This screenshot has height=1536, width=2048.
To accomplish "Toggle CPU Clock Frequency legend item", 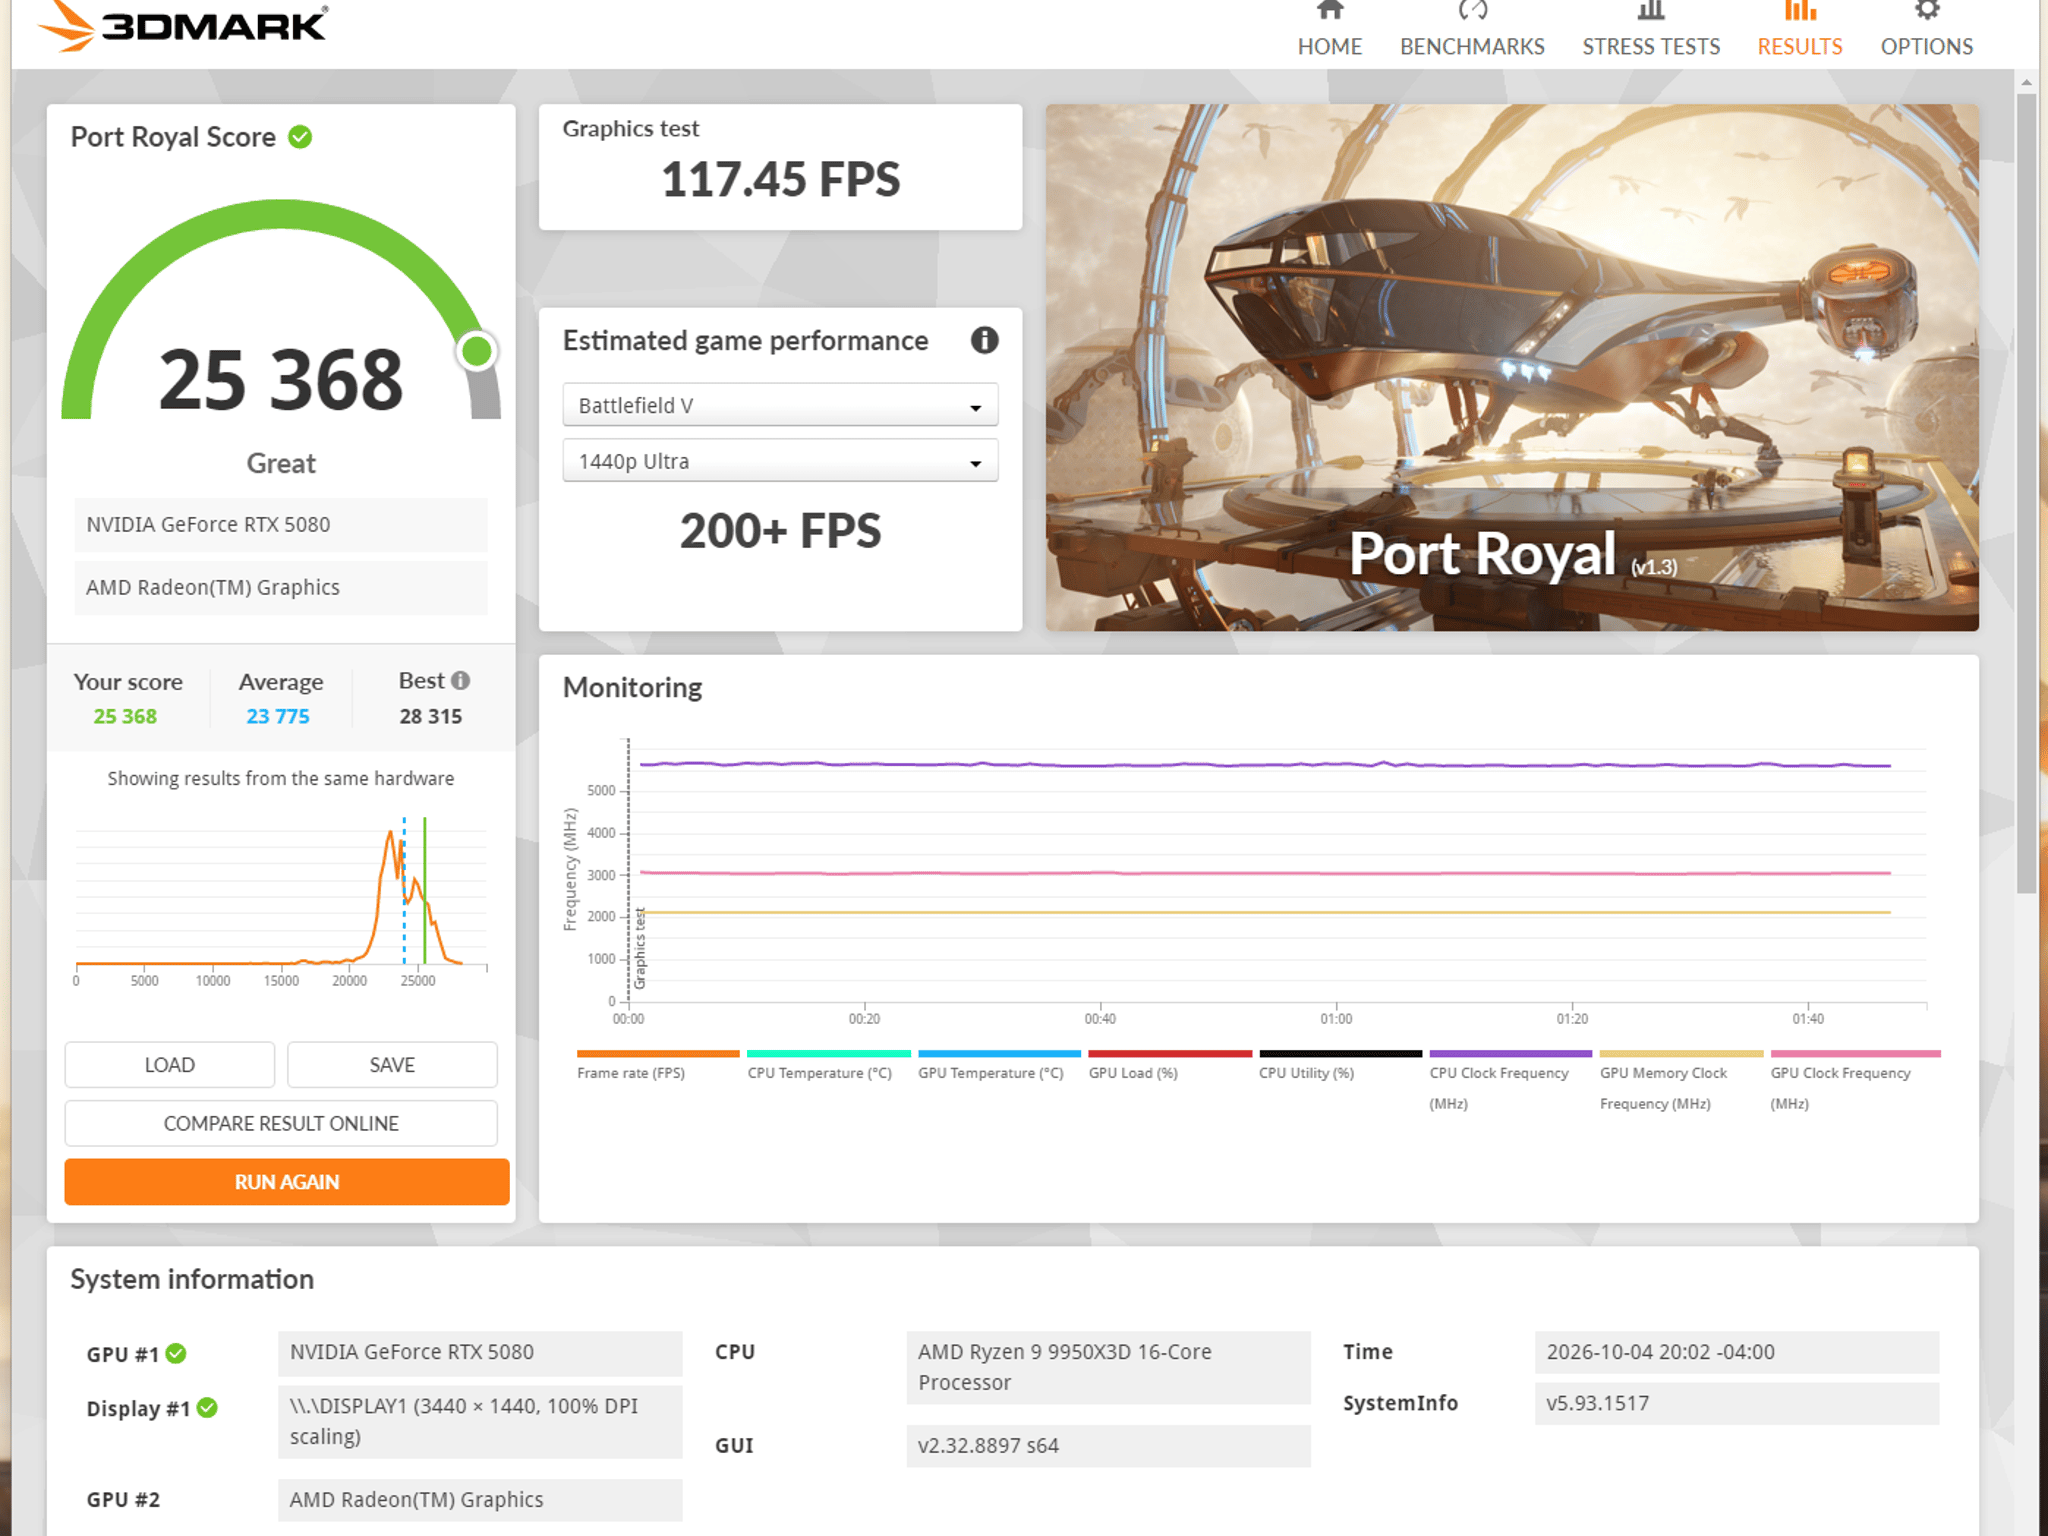I will click(1510, 1080).
